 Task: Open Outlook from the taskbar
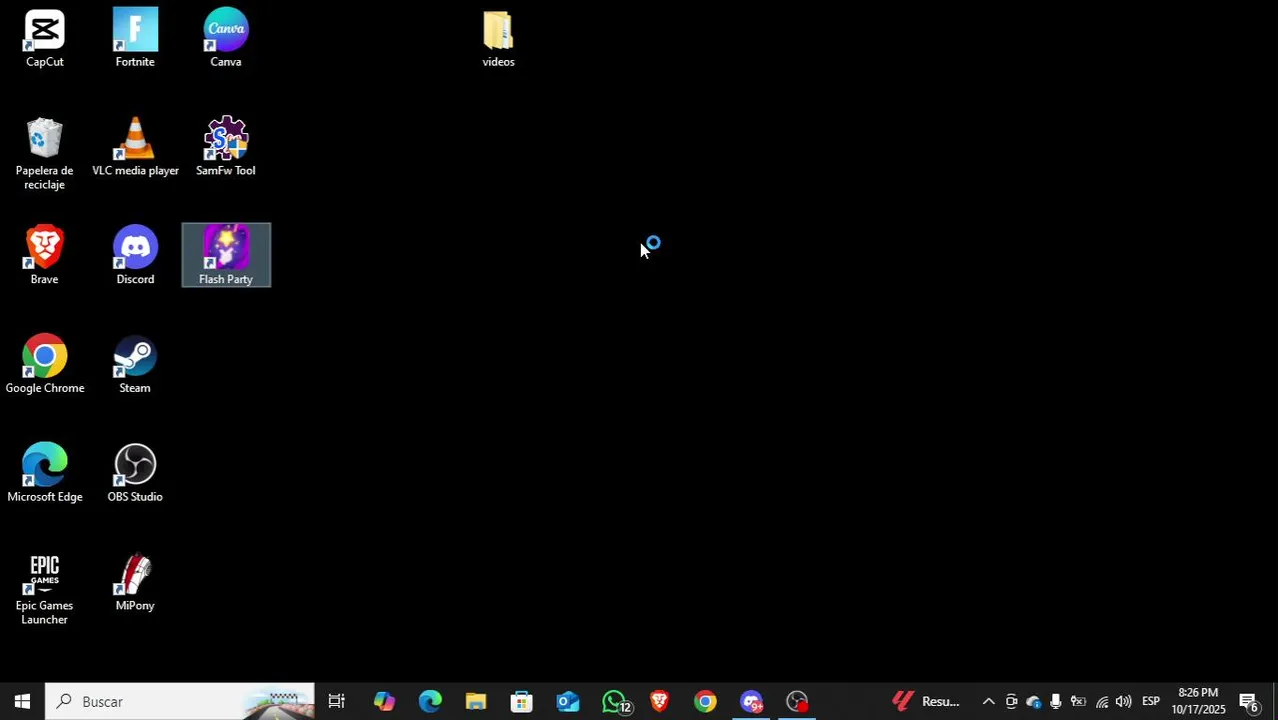coord(568,702)
